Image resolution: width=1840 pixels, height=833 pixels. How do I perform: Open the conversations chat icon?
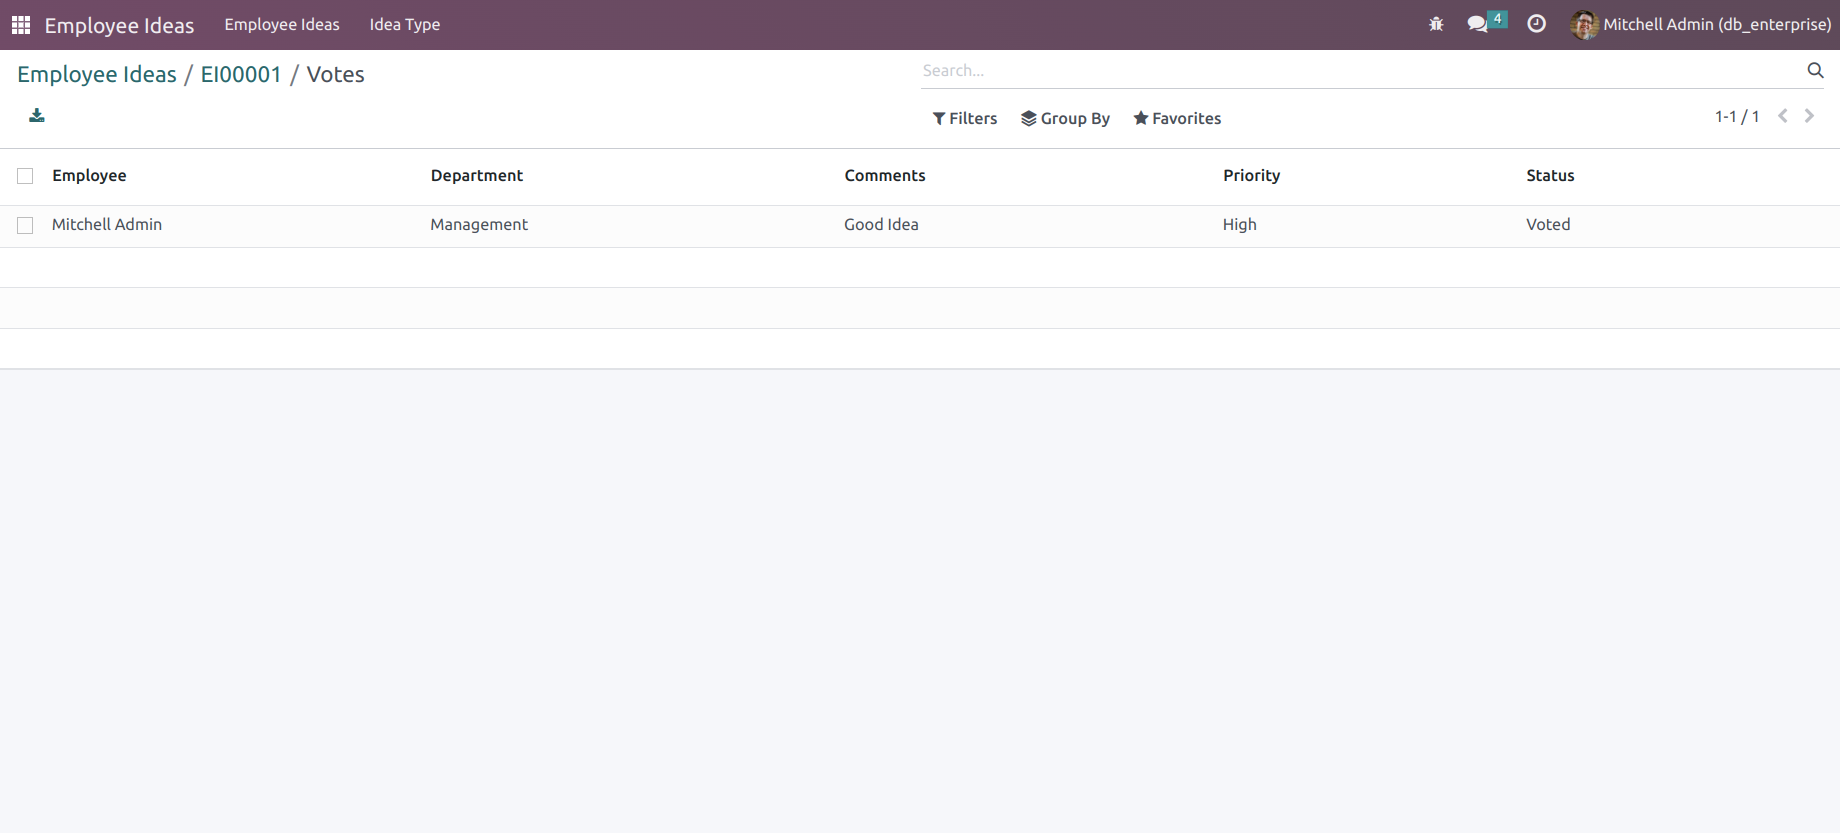[1478, 24]
